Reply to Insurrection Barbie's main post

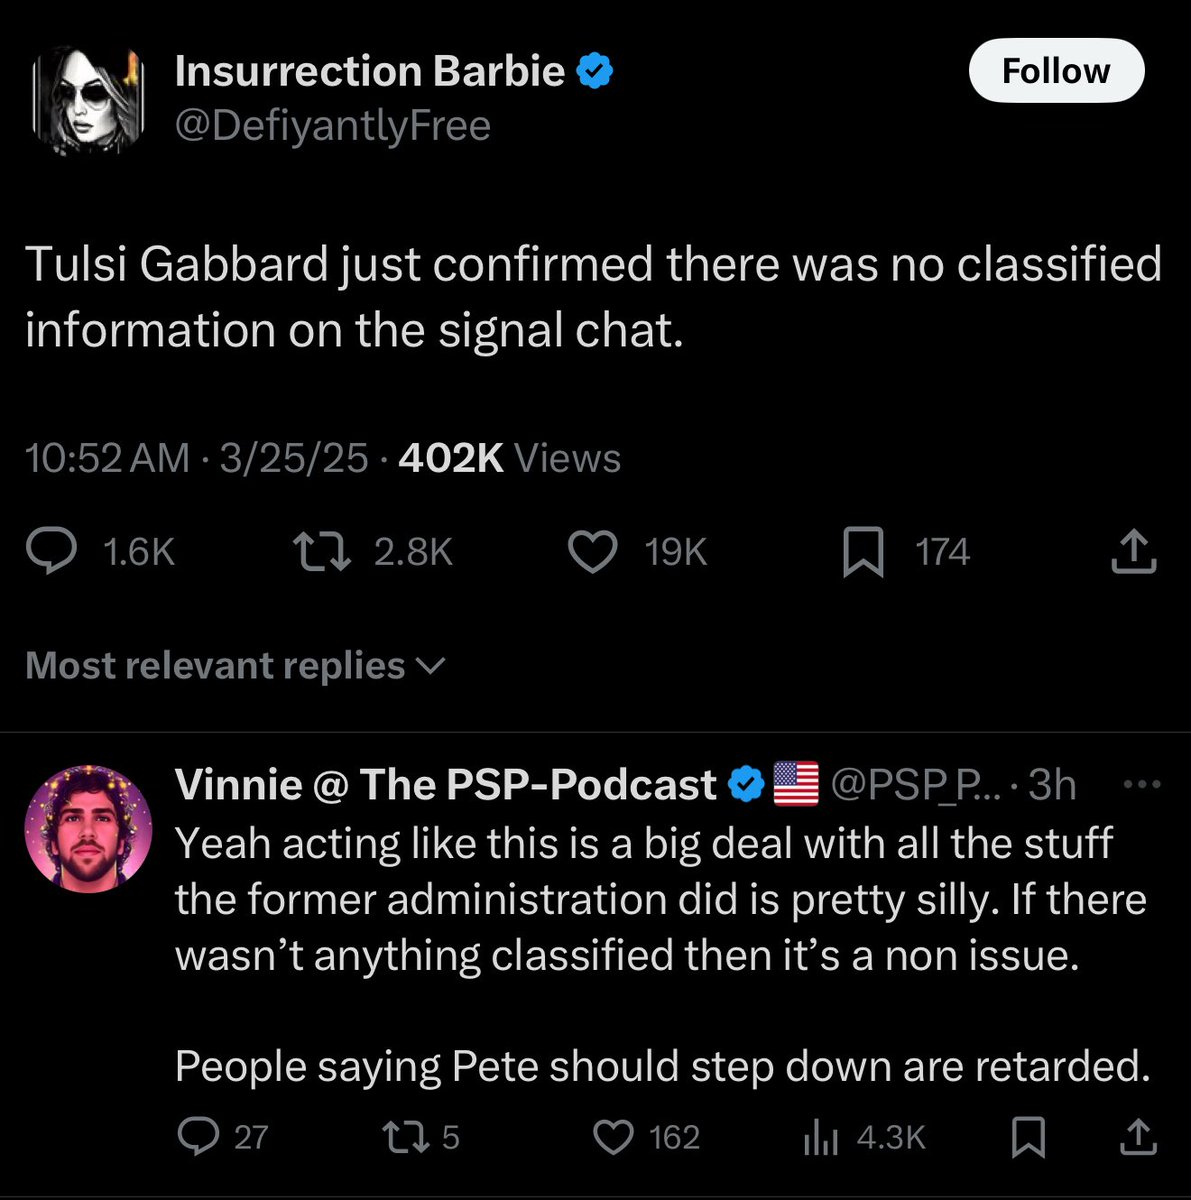[52, 552]
